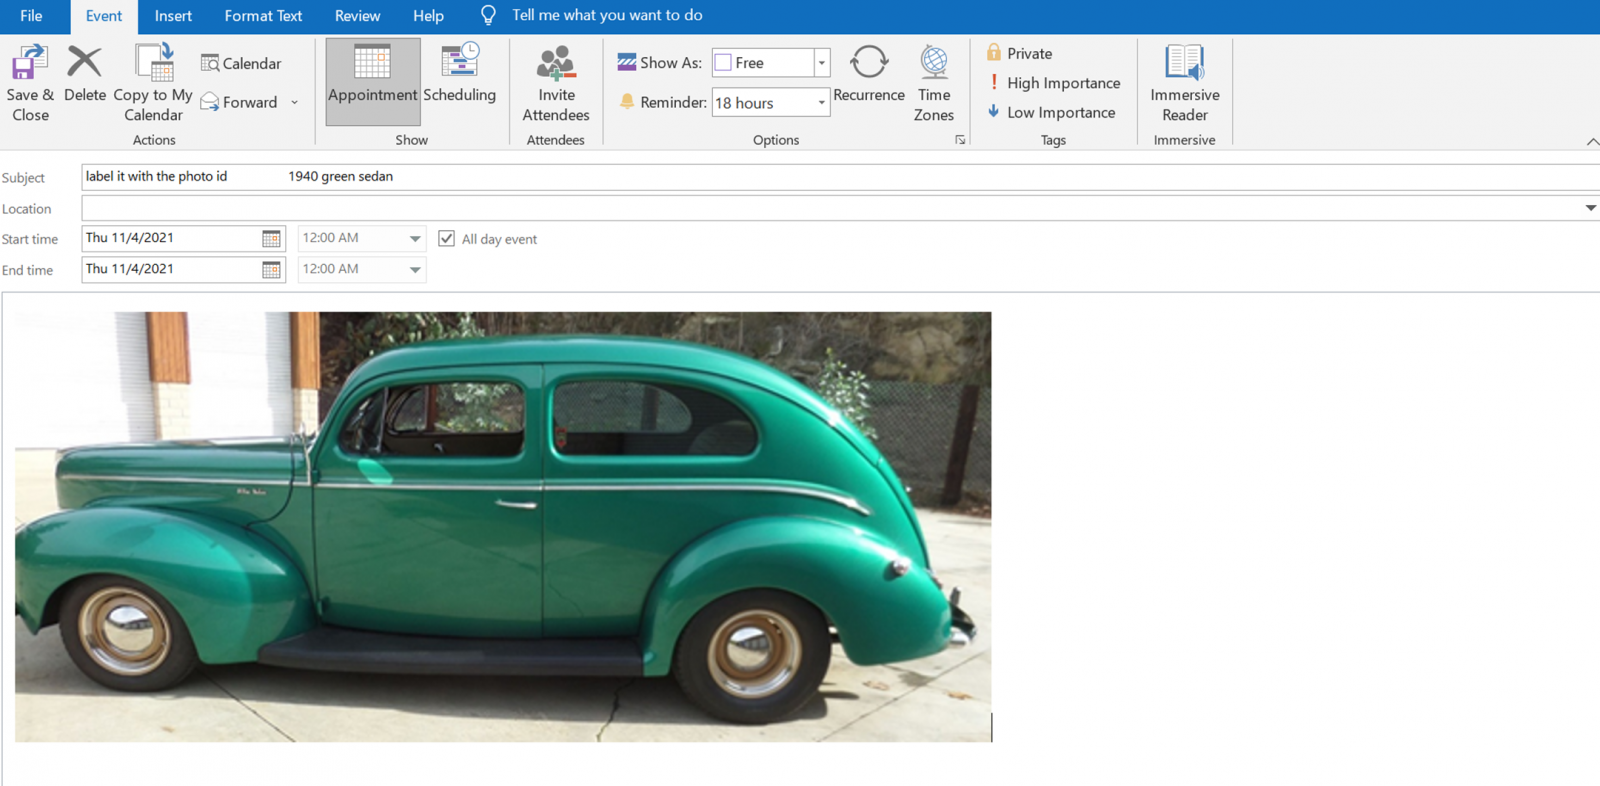Launch the Immersive Reader

1185,82
